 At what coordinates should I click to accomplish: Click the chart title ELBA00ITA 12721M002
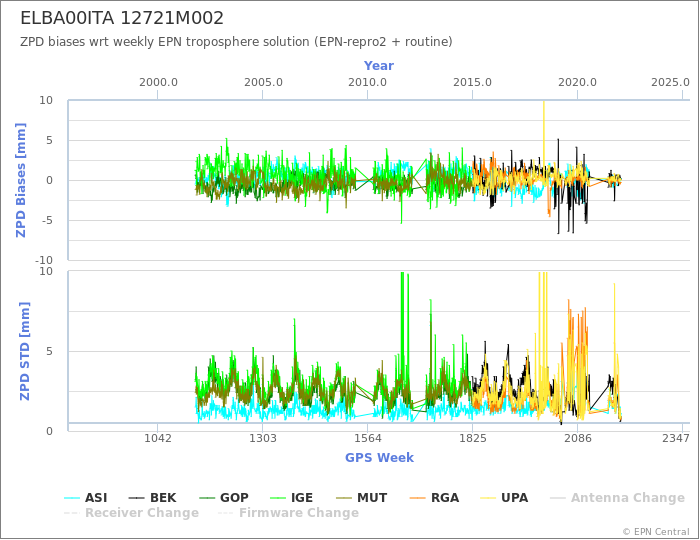(x=122, y=18)
